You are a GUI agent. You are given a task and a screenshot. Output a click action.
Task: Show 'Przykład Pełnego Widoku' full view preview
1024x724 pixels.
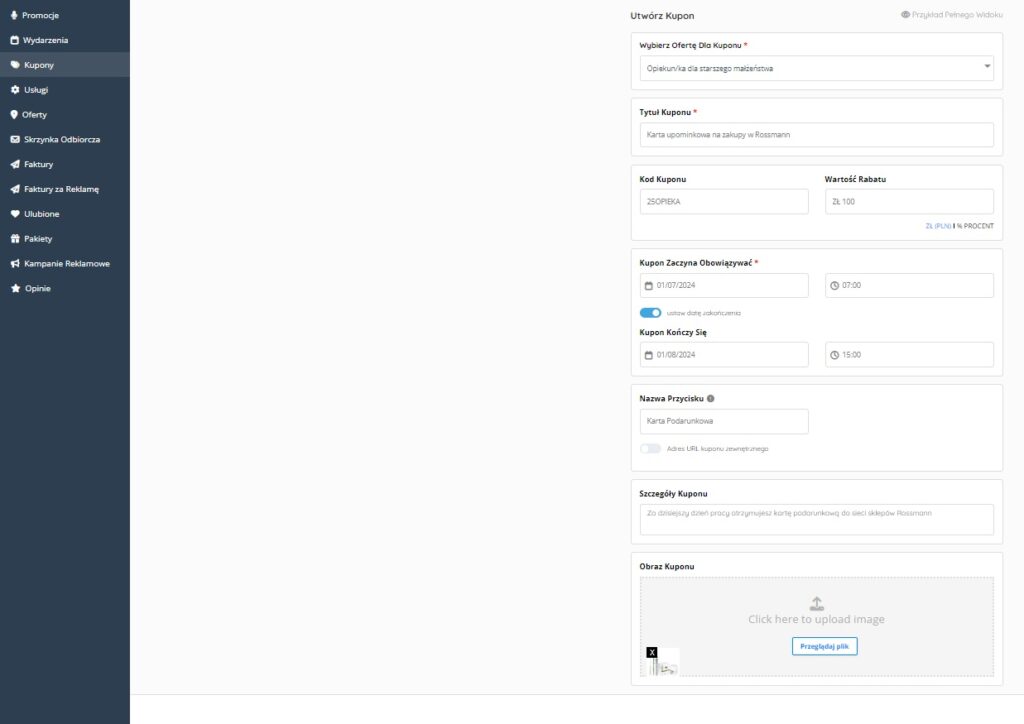pyautogui.click(x=949, y=15)
